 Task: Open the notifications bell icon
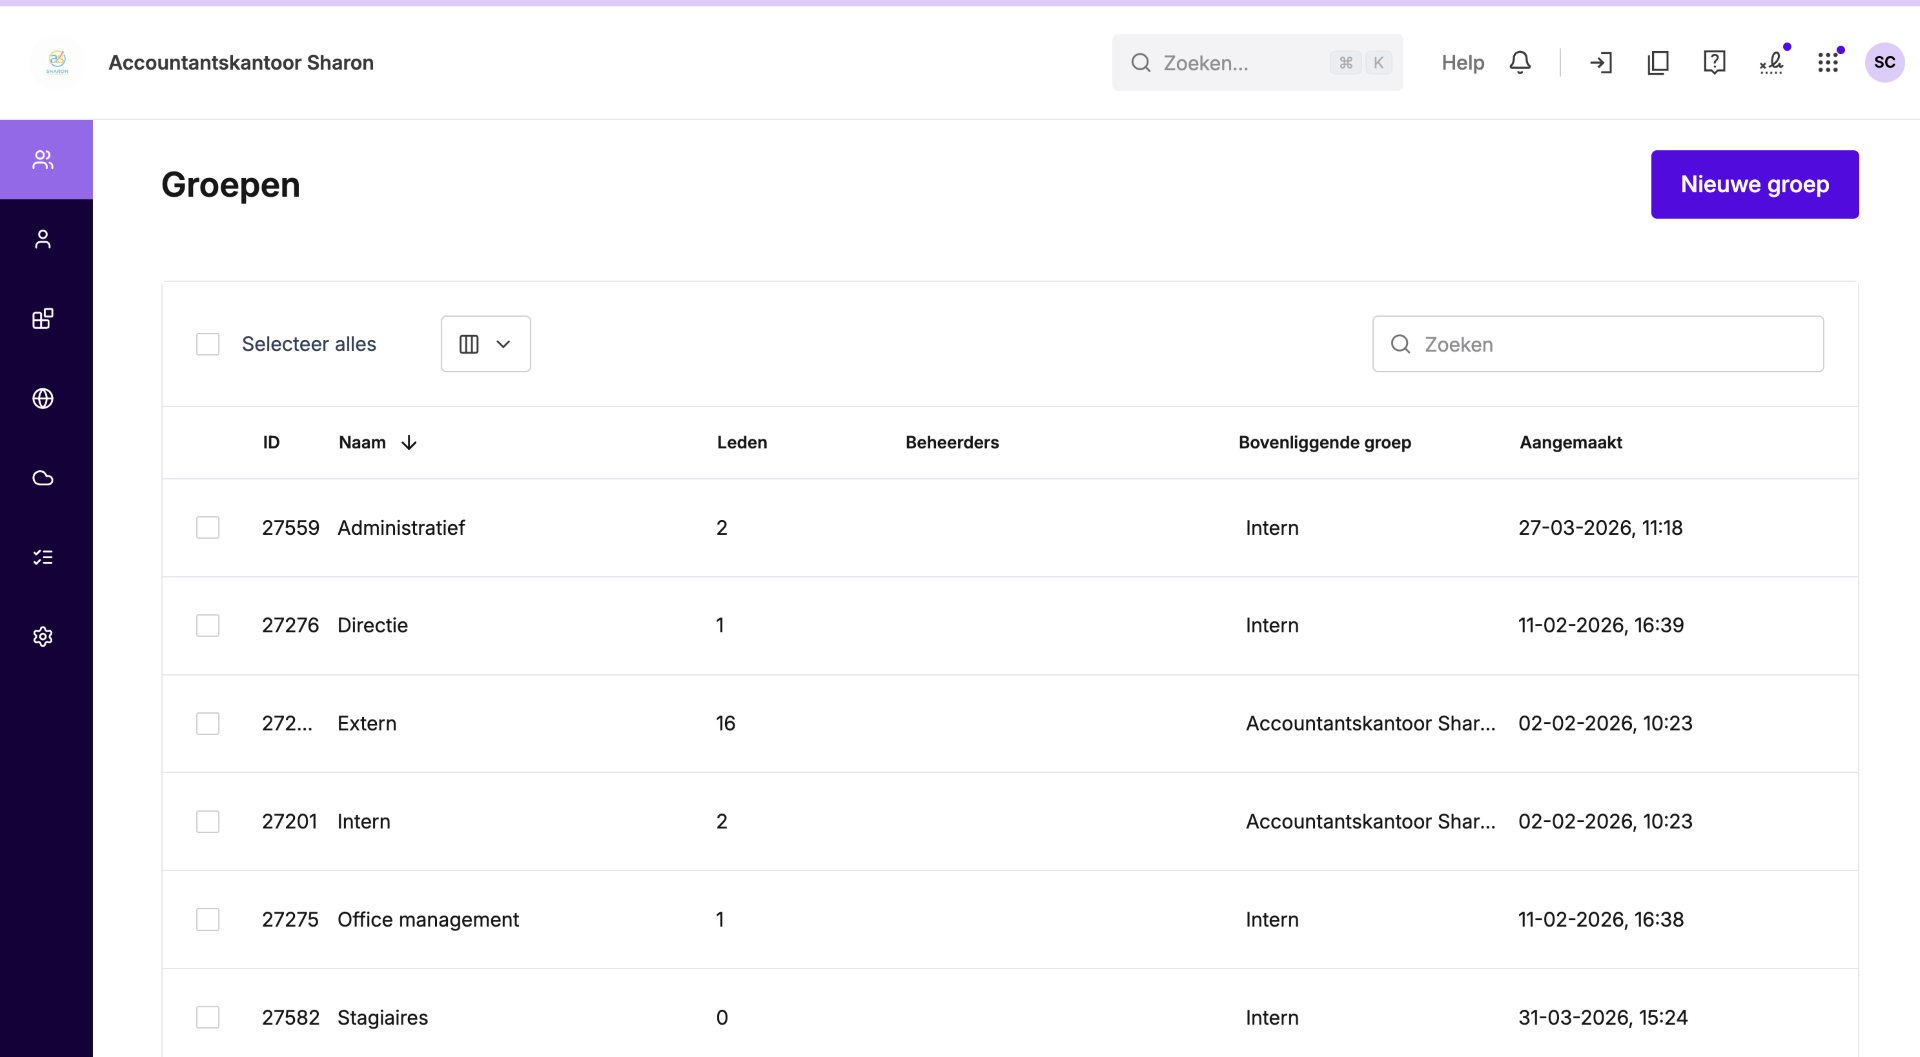1520,62
